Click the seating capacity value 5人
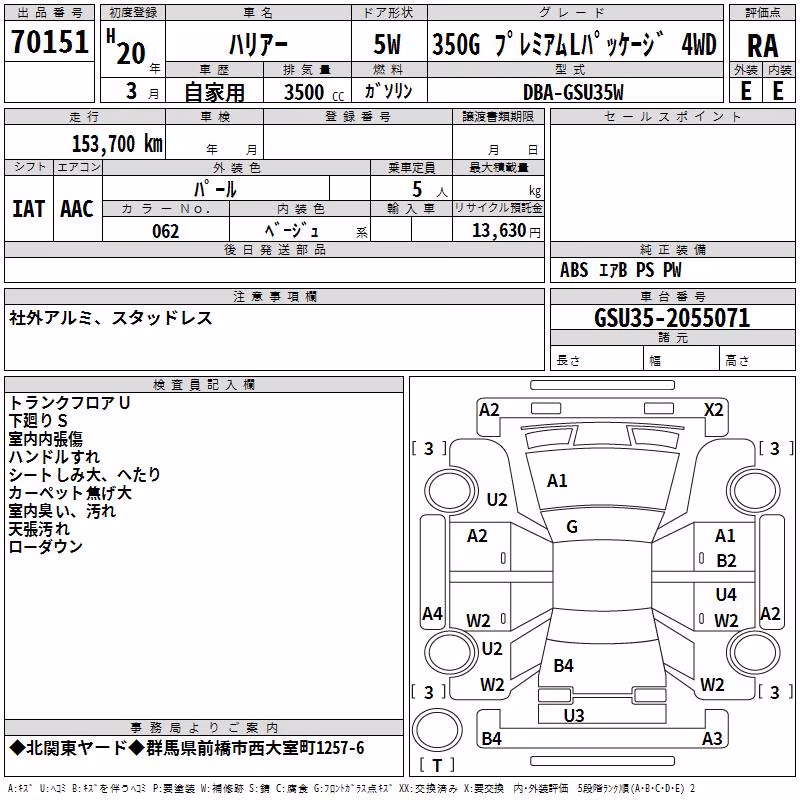Screen dimensions: 800x800 pyautogui.click(x=429, y=190)
